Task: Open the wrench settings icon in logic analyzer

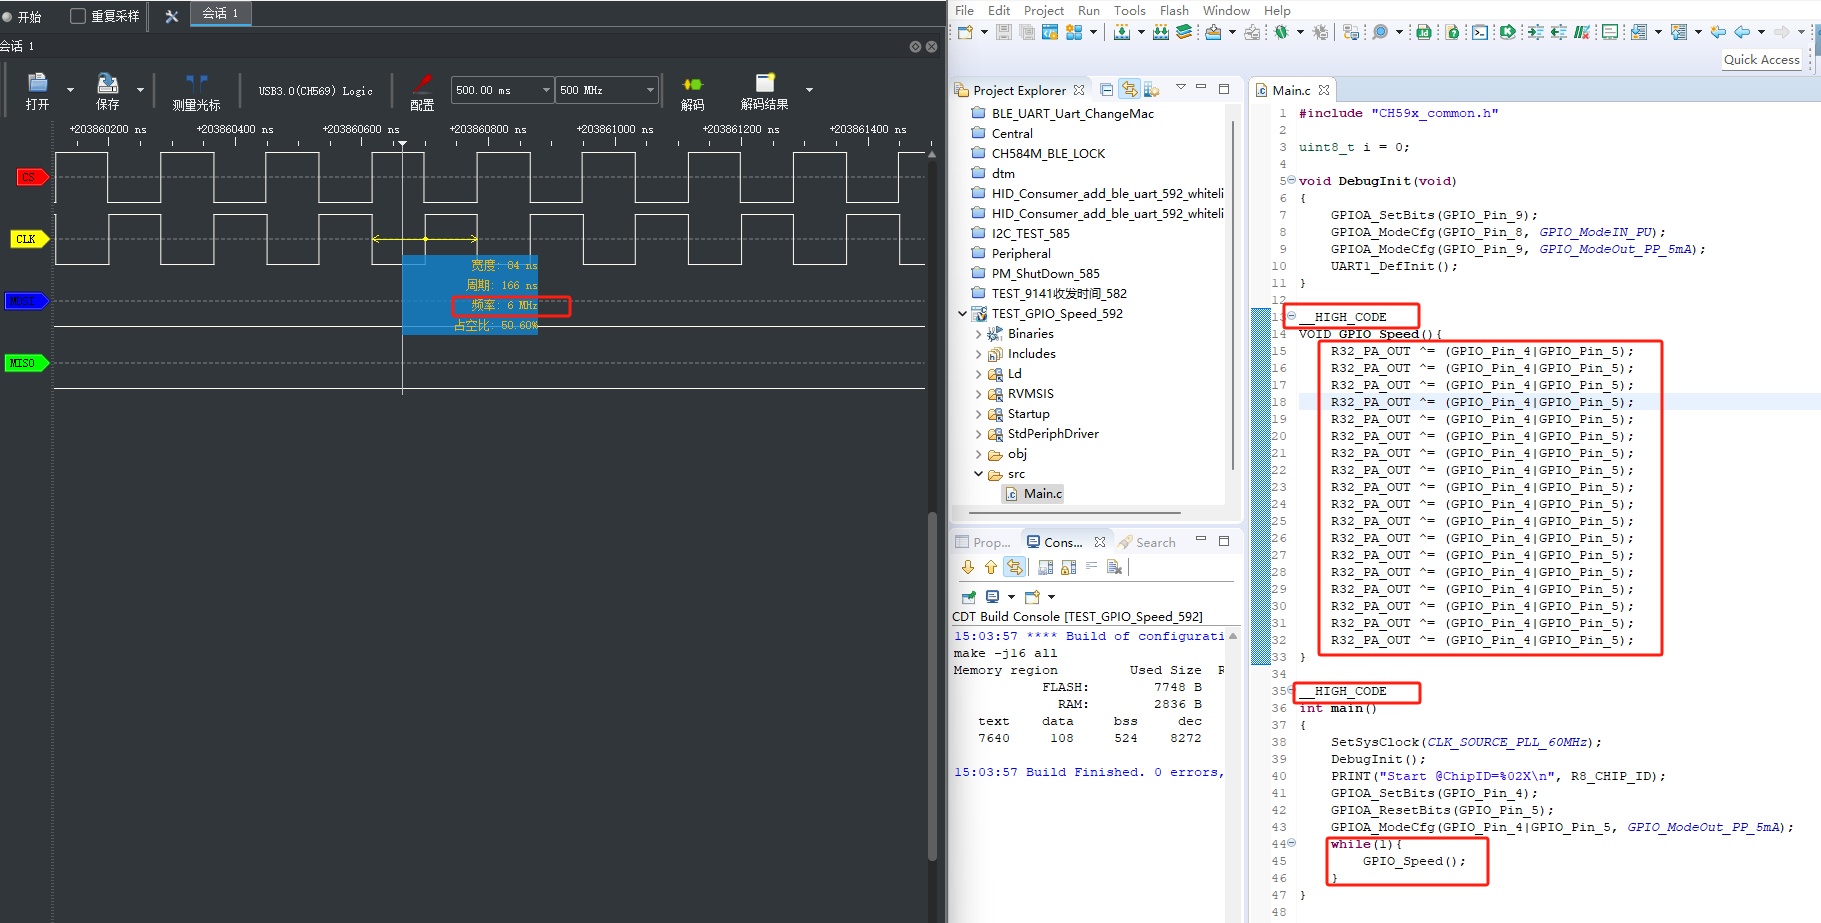Action: (171, 16)
